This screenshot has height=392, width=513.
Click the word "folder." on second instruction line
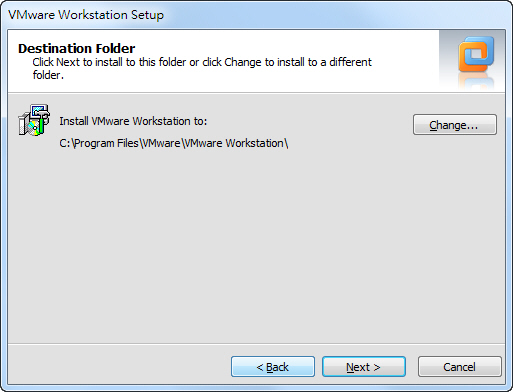point(48,75)
